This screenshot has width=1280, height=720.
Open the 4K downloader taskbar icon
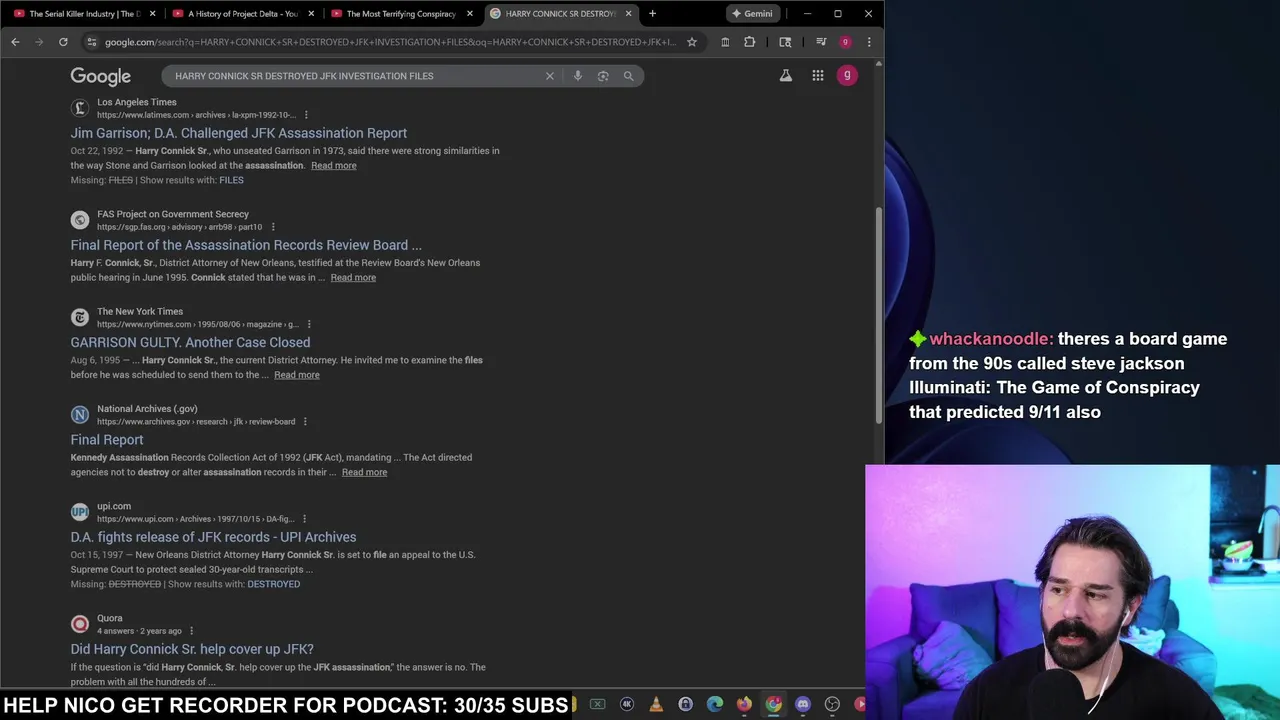pos(627,704)
